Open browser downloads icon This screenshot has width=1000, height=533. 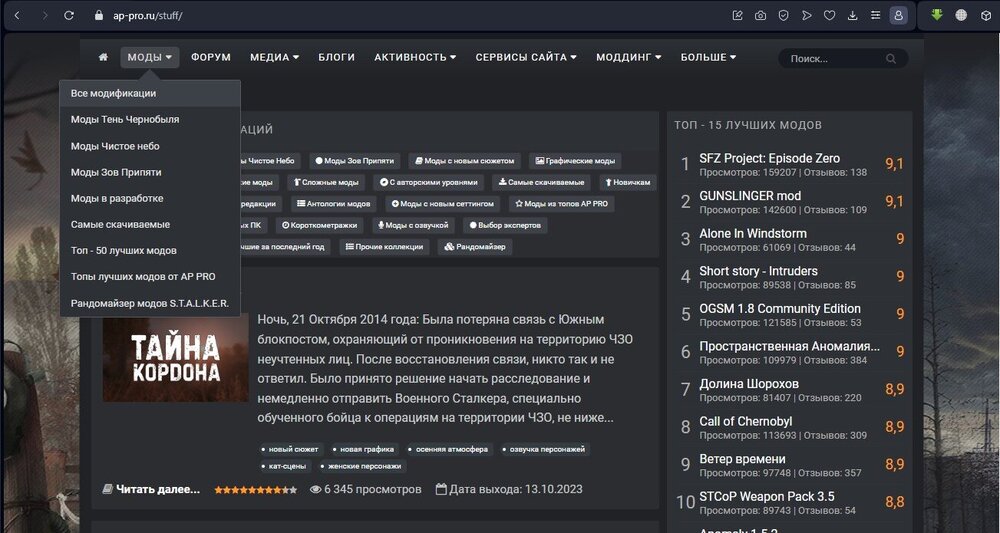click(853, 15)
